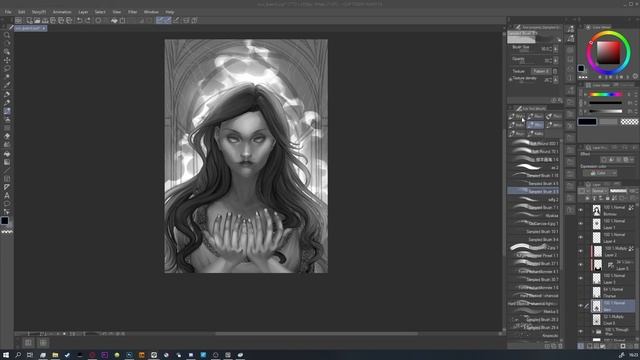The image size is (640, 360).
Task: Toggle Snap to Special Ruler in command bar
Action: [x=168, y=20]
